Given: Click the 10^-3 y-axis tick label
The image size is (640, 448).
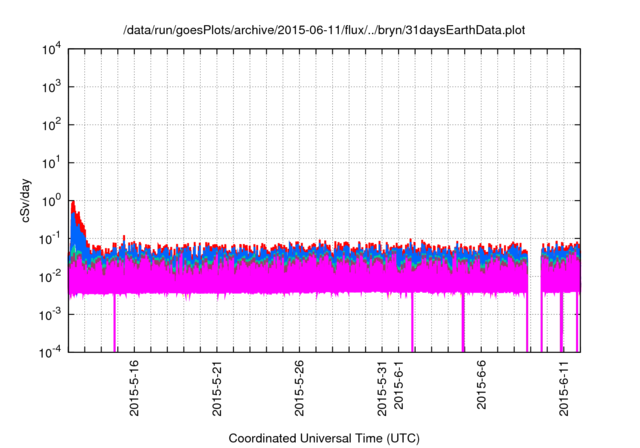Looking at the screenshot, I should point(50,313).
